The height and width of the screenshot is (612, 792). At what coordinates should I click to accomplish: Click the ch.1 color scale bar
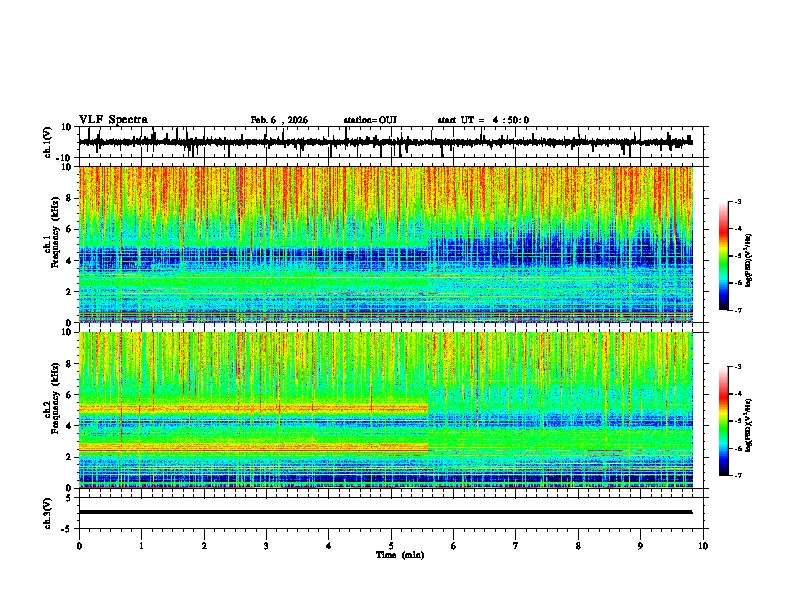pos(723,256)
